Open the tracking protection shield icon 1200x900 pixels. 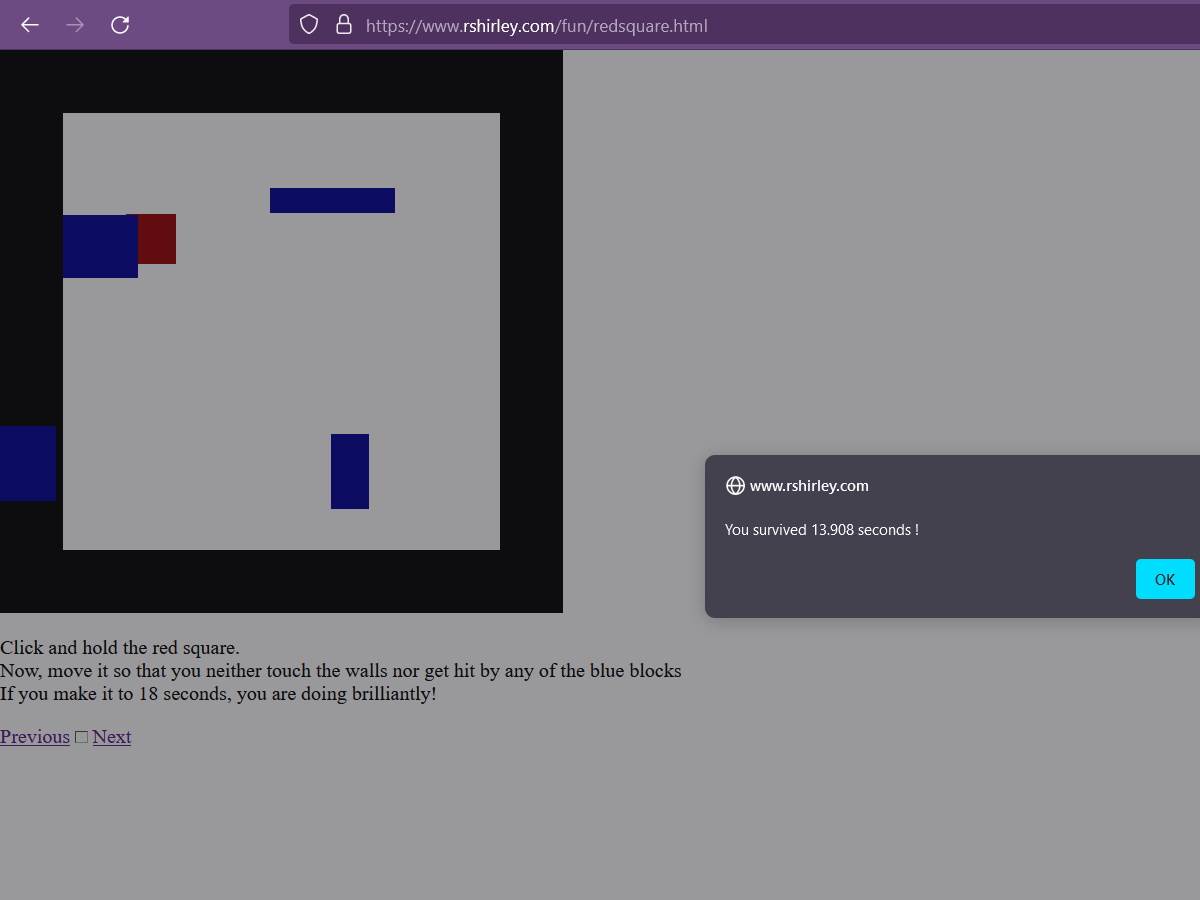pos(309,25)
